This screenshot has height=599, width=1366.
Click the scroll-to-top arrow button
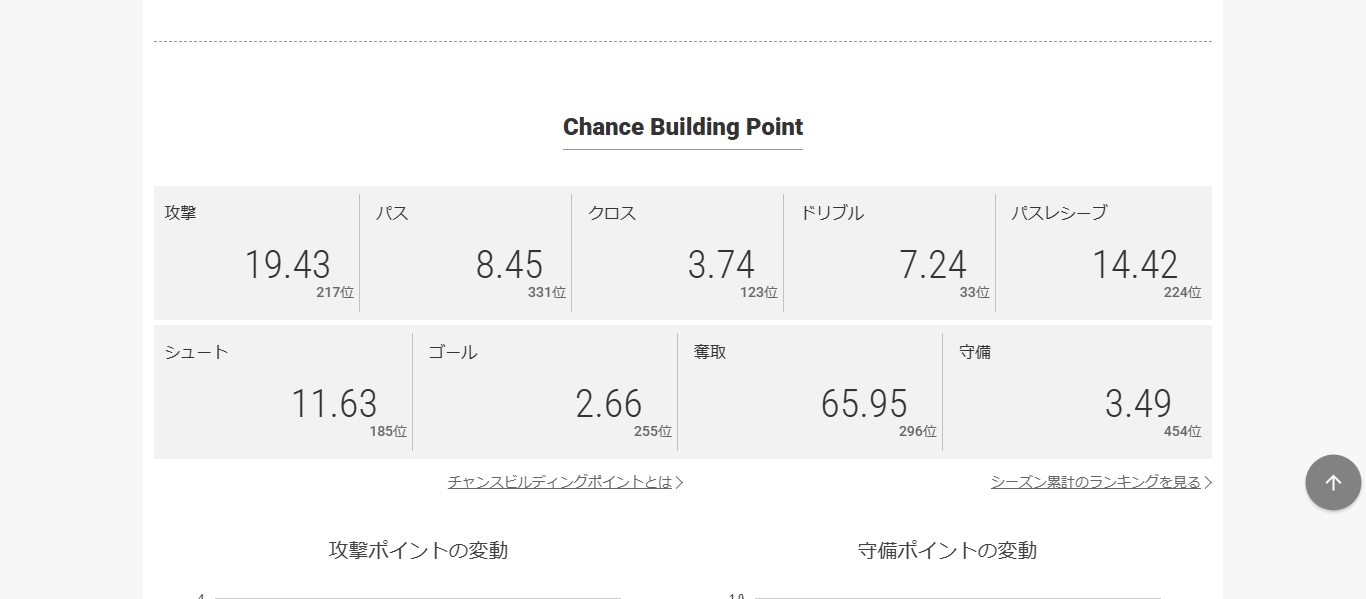point(1332,483)
